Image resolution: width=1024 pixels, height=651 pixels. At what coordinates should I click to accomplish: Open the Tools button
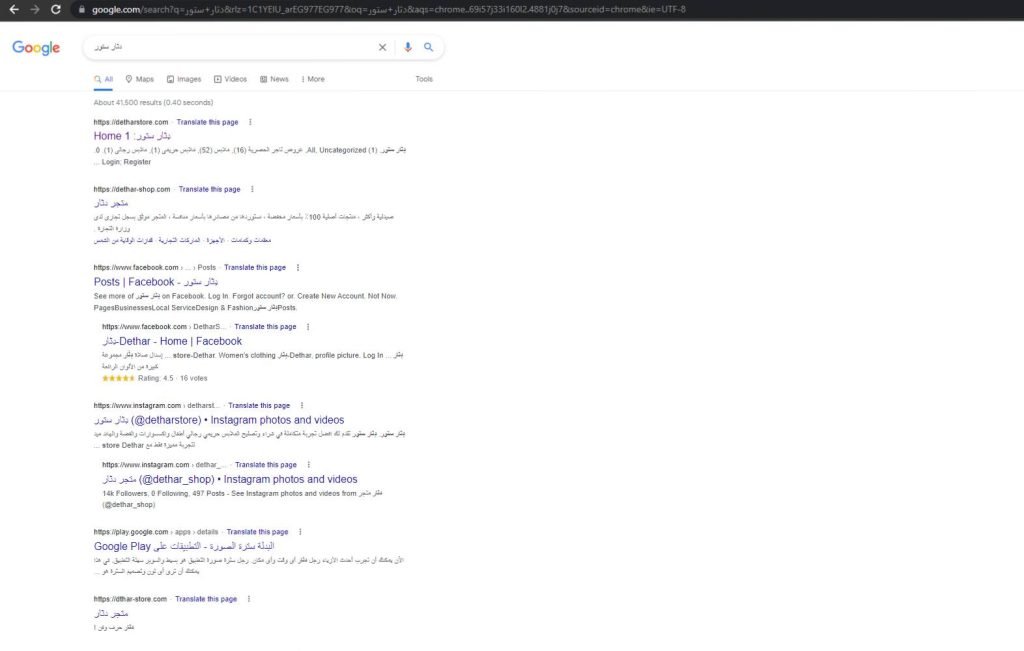click(x=424, y=79)
